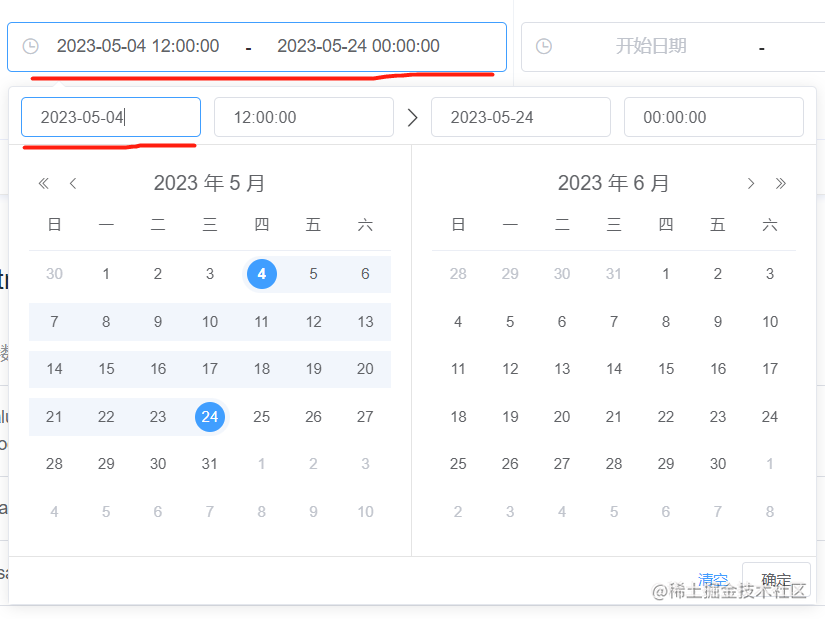Screen dimensions: 825x619
Task: Select May 15 on the left calendar
Action: (106, 369)
